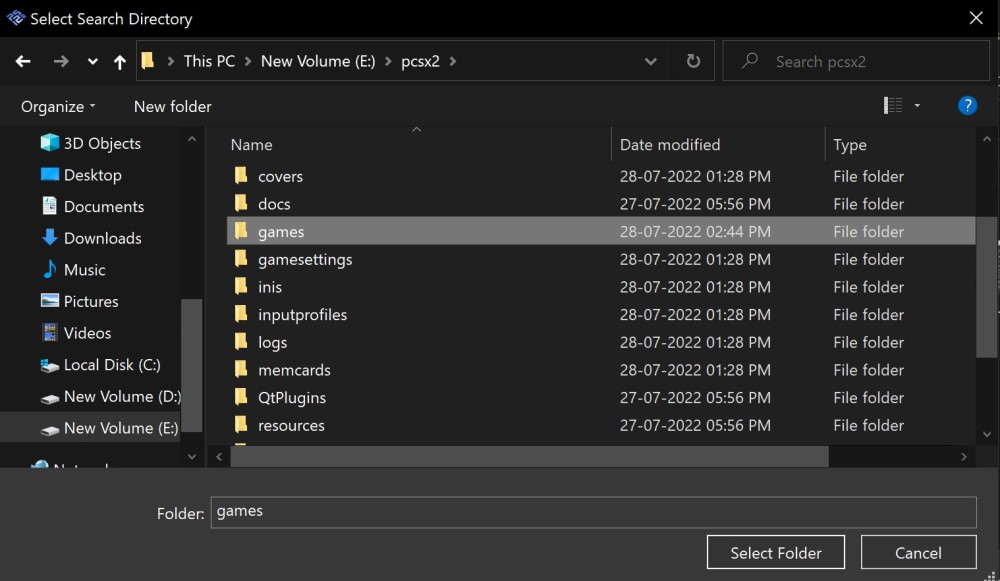Open the address bar dropdown arrow
The width and height of the screenshot is (1000, 581).
651,61
